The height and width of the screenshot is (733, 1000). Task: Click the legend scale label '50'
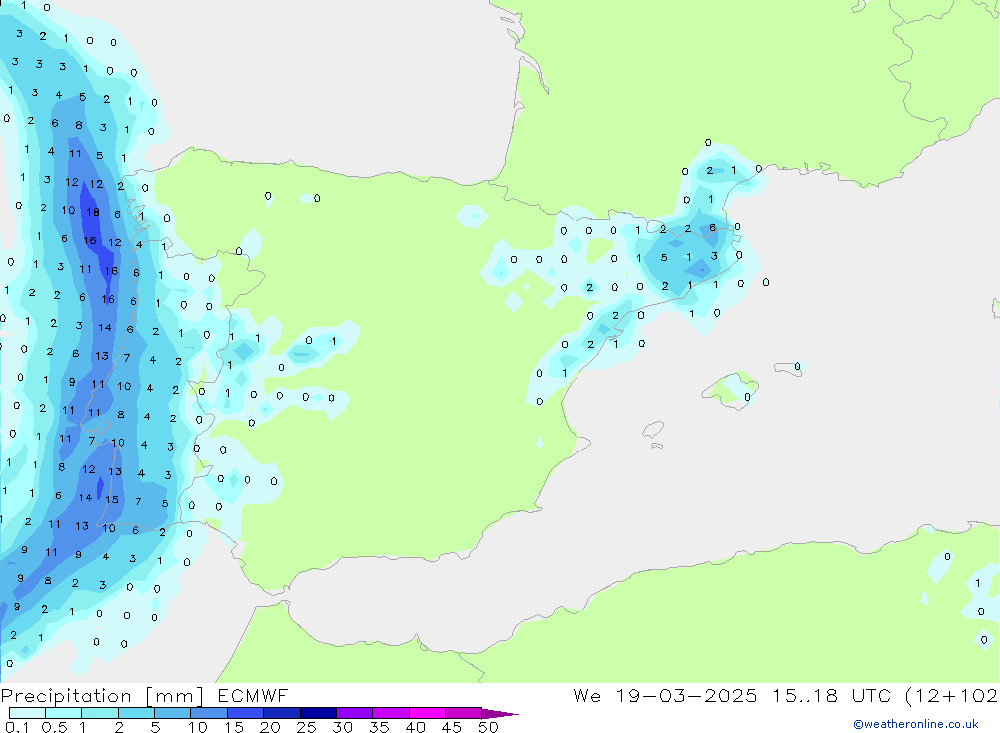(488, 727)
